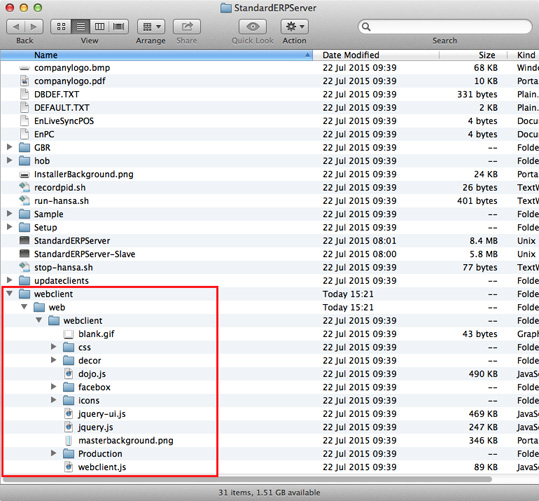The image size is (539, 501).
Task: Select the DBDEF.TXT document icon
Action: 24,95
